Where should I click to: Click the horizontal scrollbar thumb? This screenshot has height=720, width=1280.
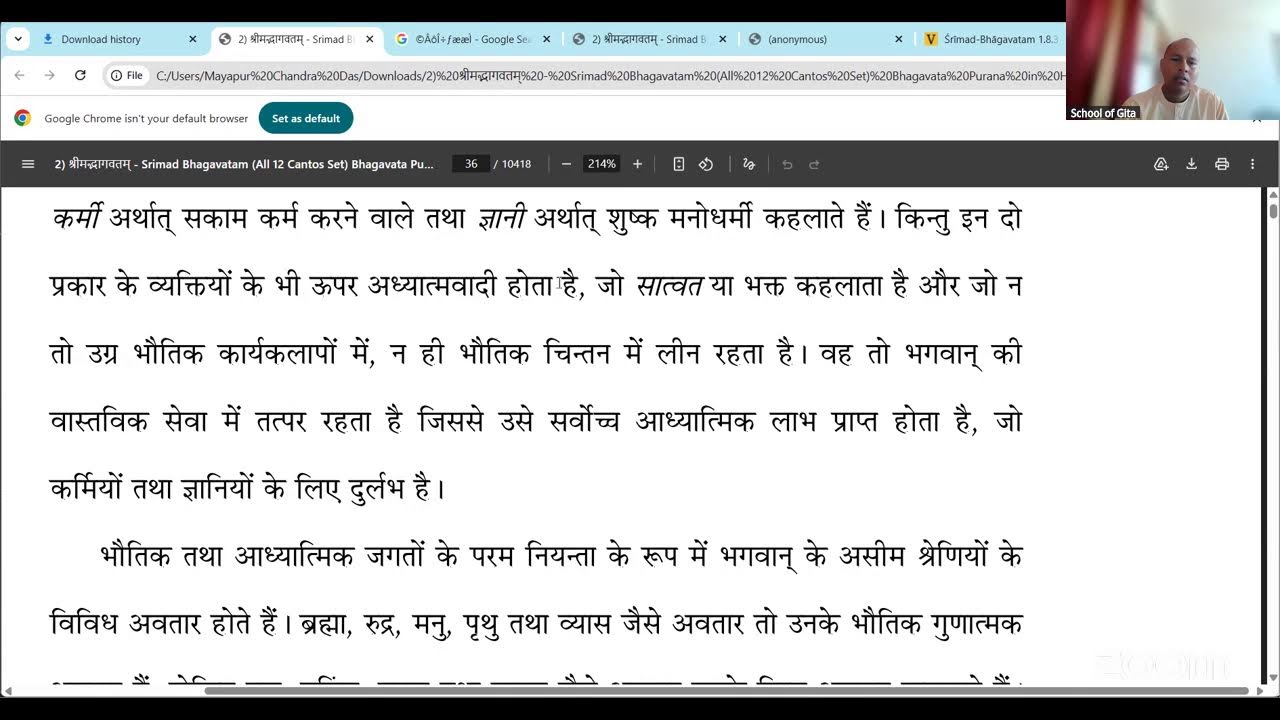(727, 691)
